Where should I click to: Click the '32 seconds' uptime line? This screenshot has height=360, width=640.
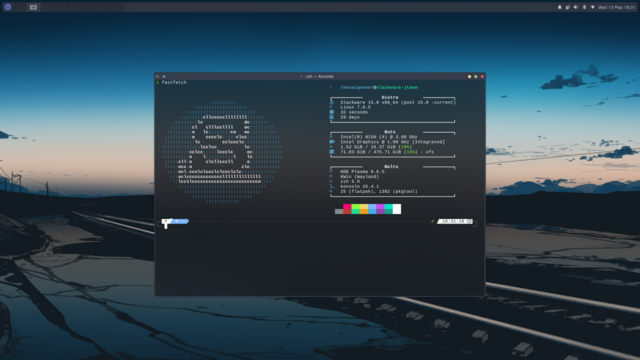(x=354, y=112)
